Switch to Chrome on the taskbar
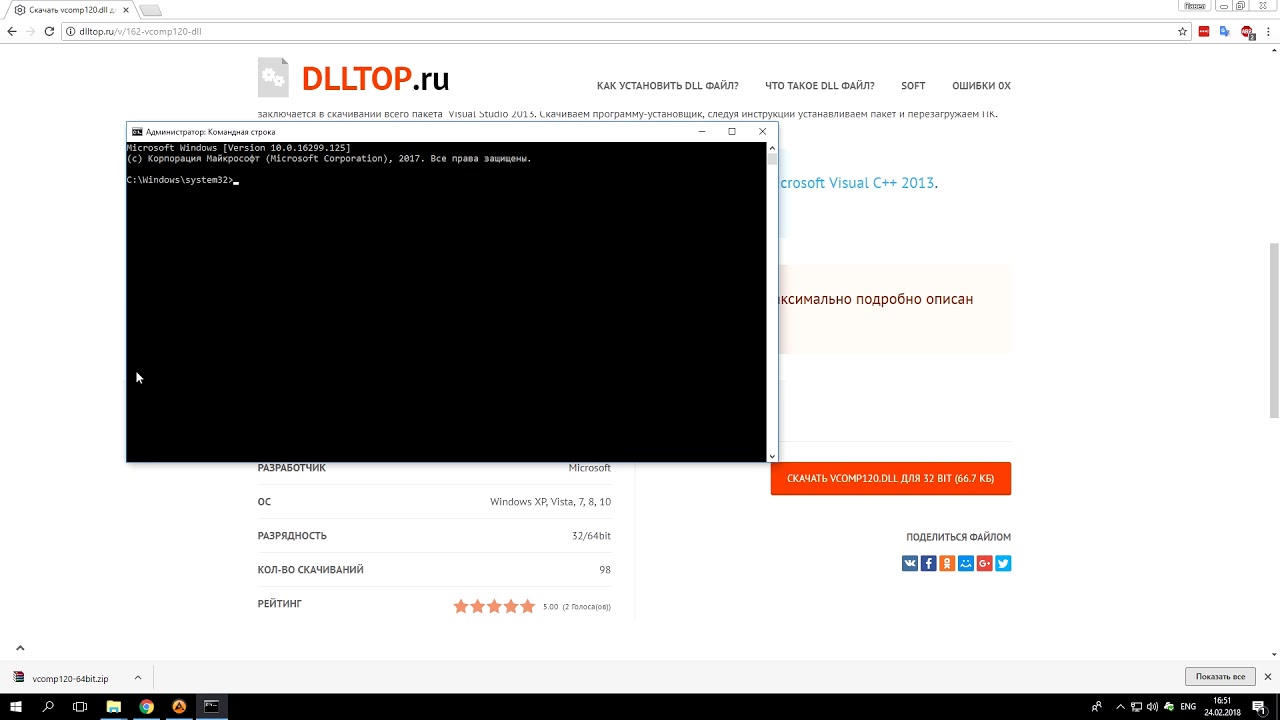The image size is (1280, 720). pos(147,706)
